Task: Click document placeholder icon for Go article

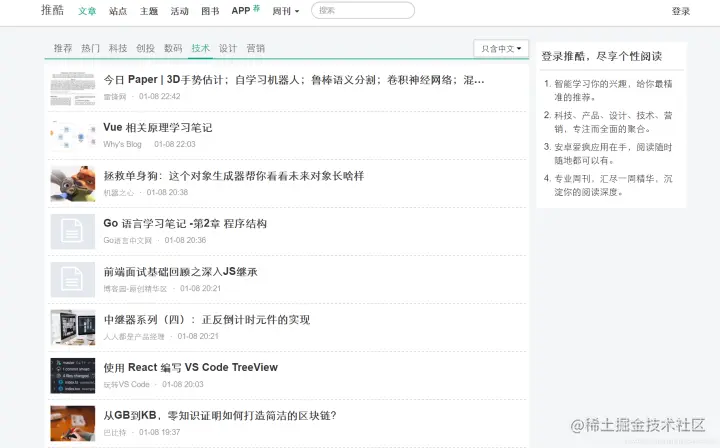Action: (x=73, y=231)
